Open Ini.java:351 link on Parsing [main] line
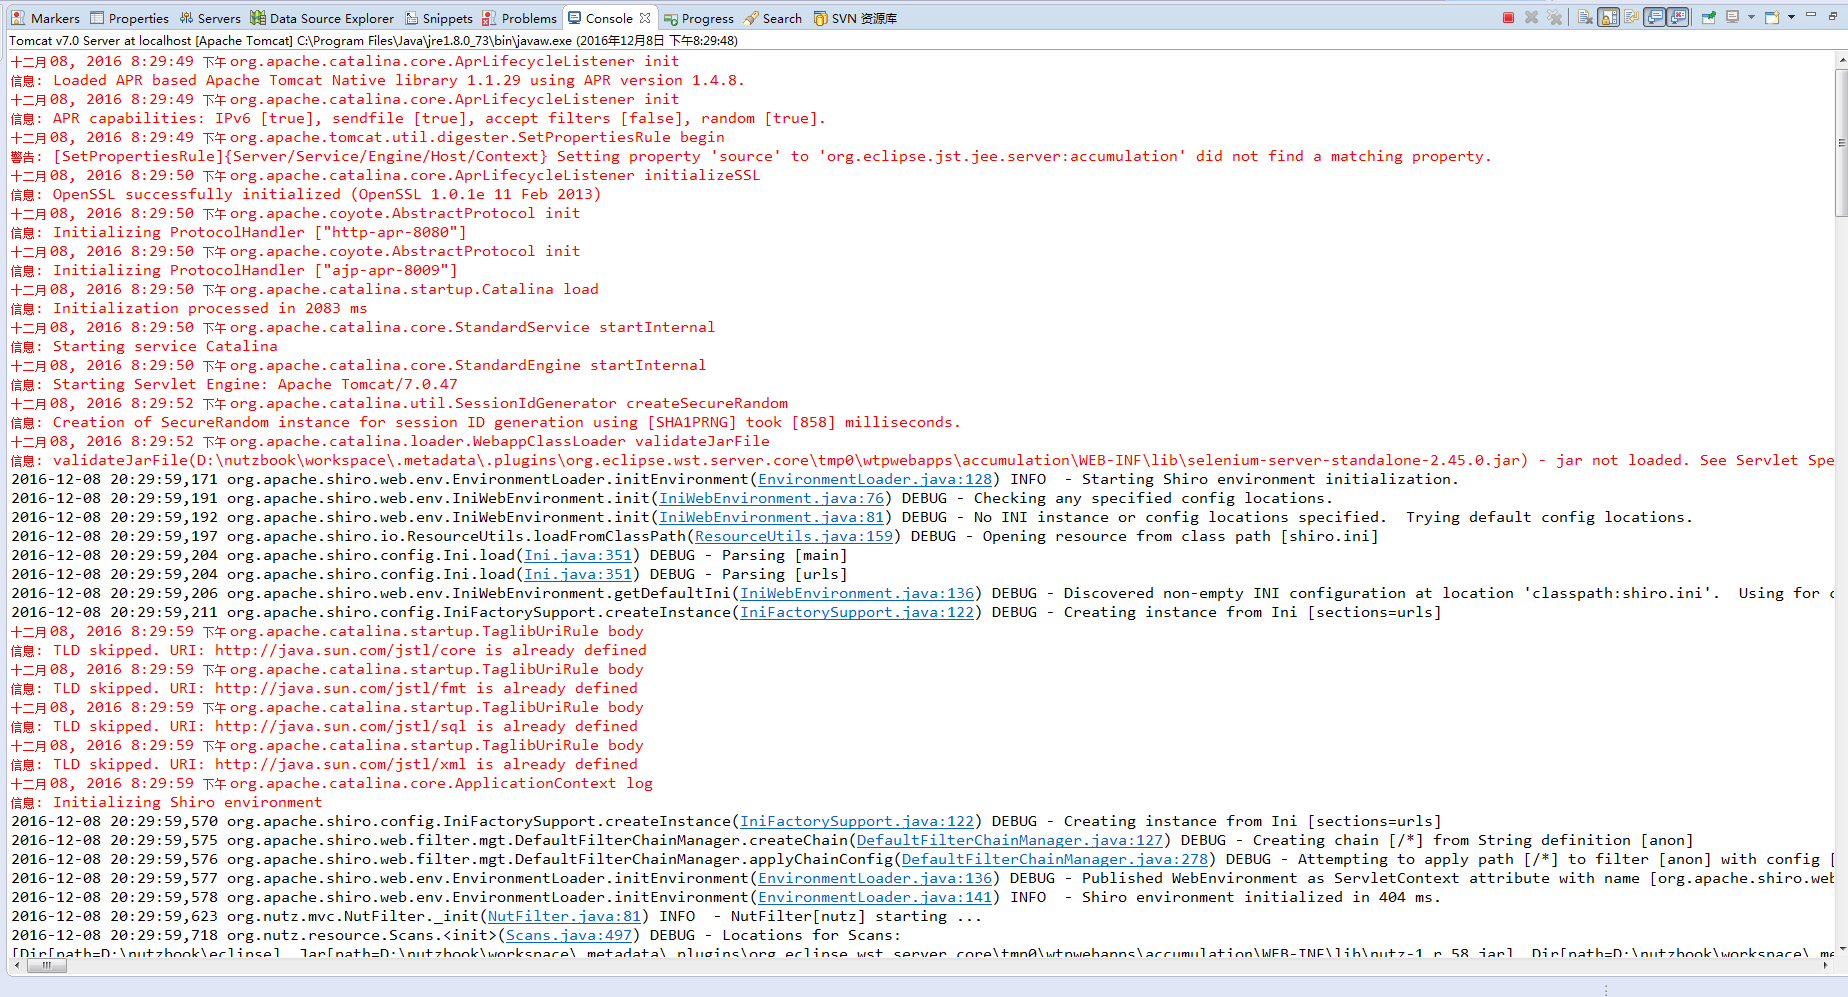Viewport: 1848px width, 997px height. 578,555
